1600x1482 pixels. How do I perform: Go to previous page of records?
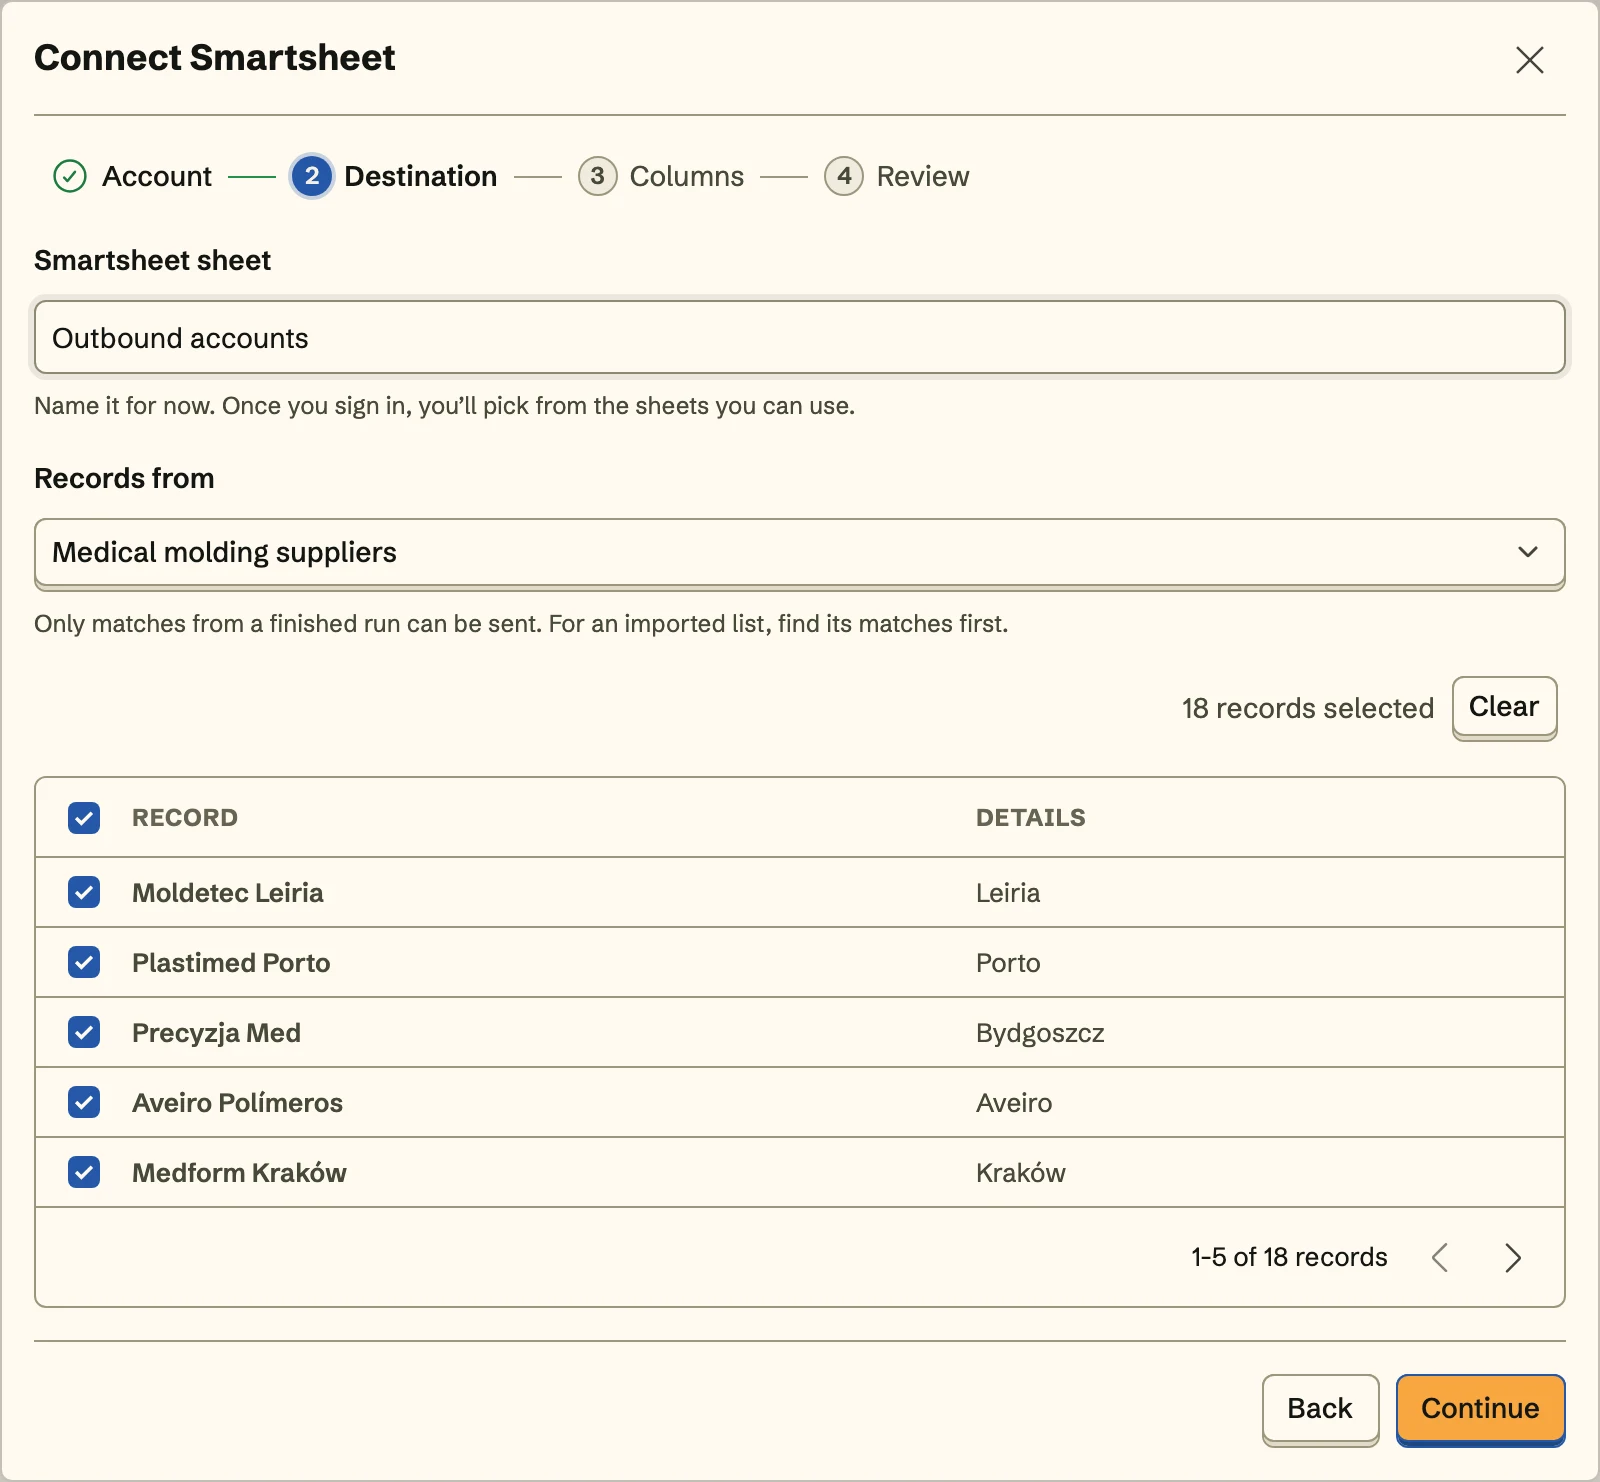pos(1440,1257)
